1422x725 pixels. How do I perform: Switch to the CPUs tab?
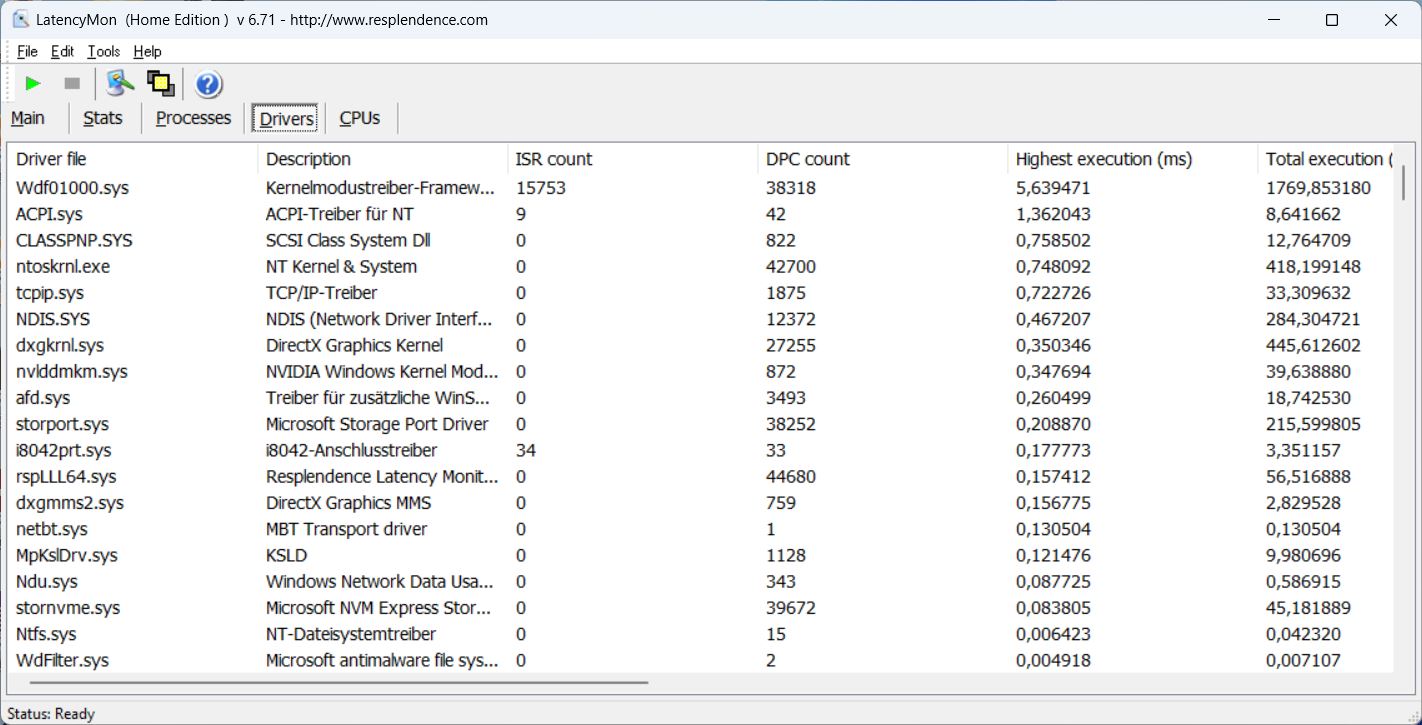coord(360,118)
